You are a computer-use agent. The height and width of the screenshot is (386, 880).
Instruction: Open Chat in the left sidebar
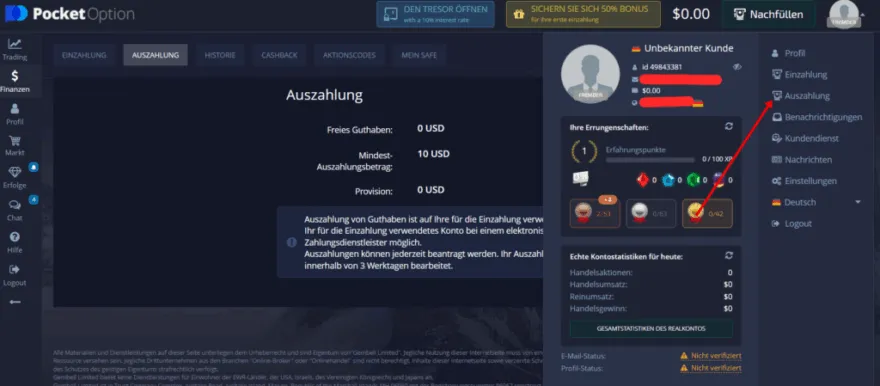15,210
